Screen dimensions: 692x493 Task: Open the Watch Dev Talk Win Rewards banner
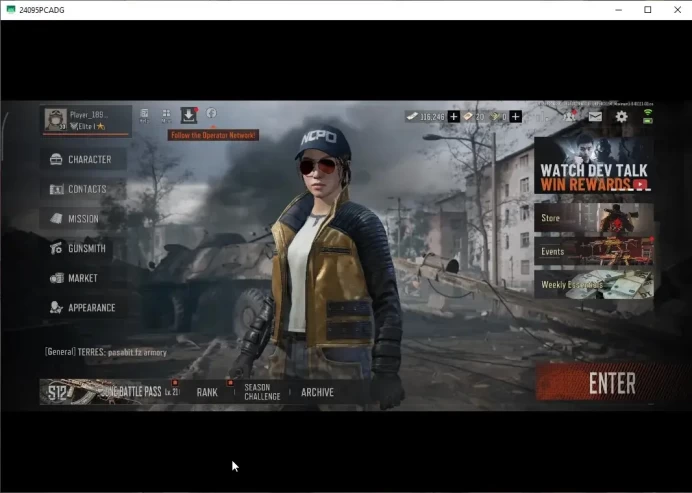(594, 165)
